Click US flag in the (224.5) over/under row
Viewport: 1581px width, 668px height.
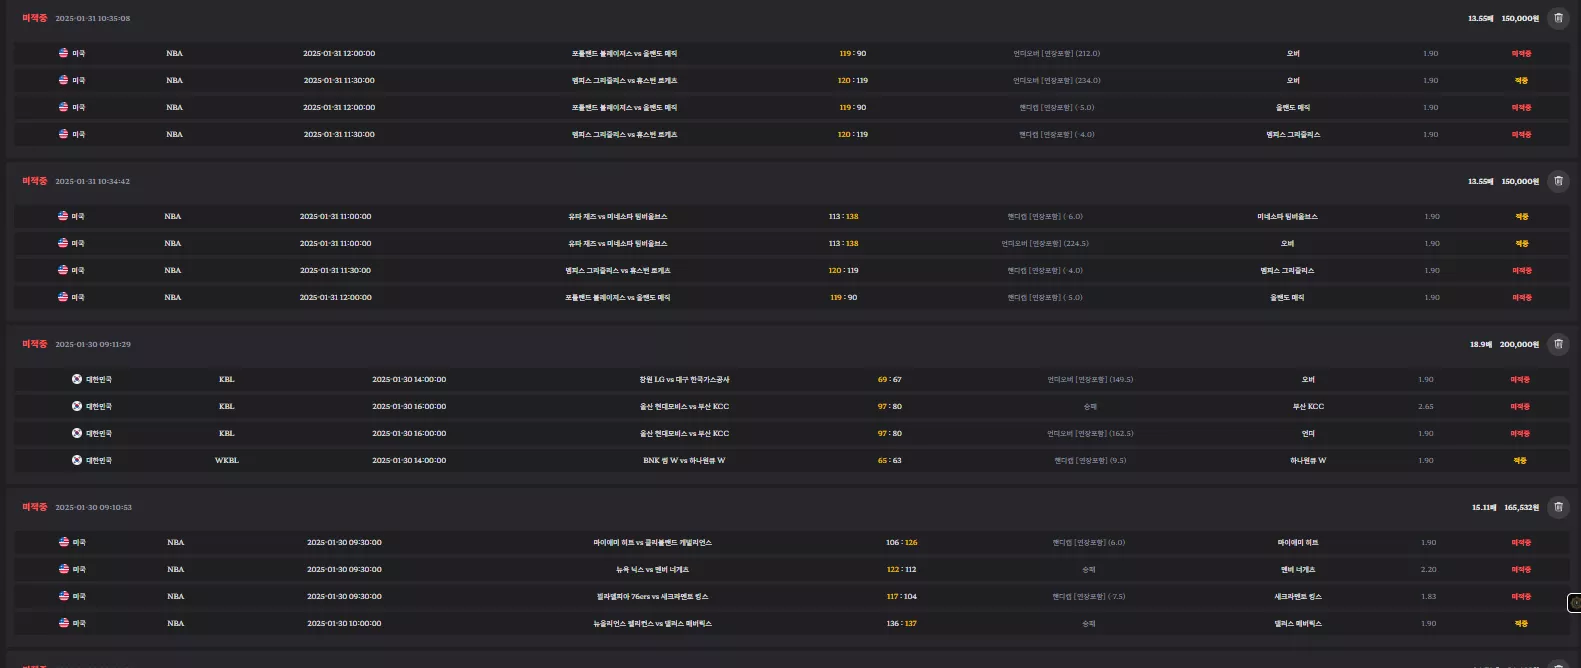tap(63, 243)
